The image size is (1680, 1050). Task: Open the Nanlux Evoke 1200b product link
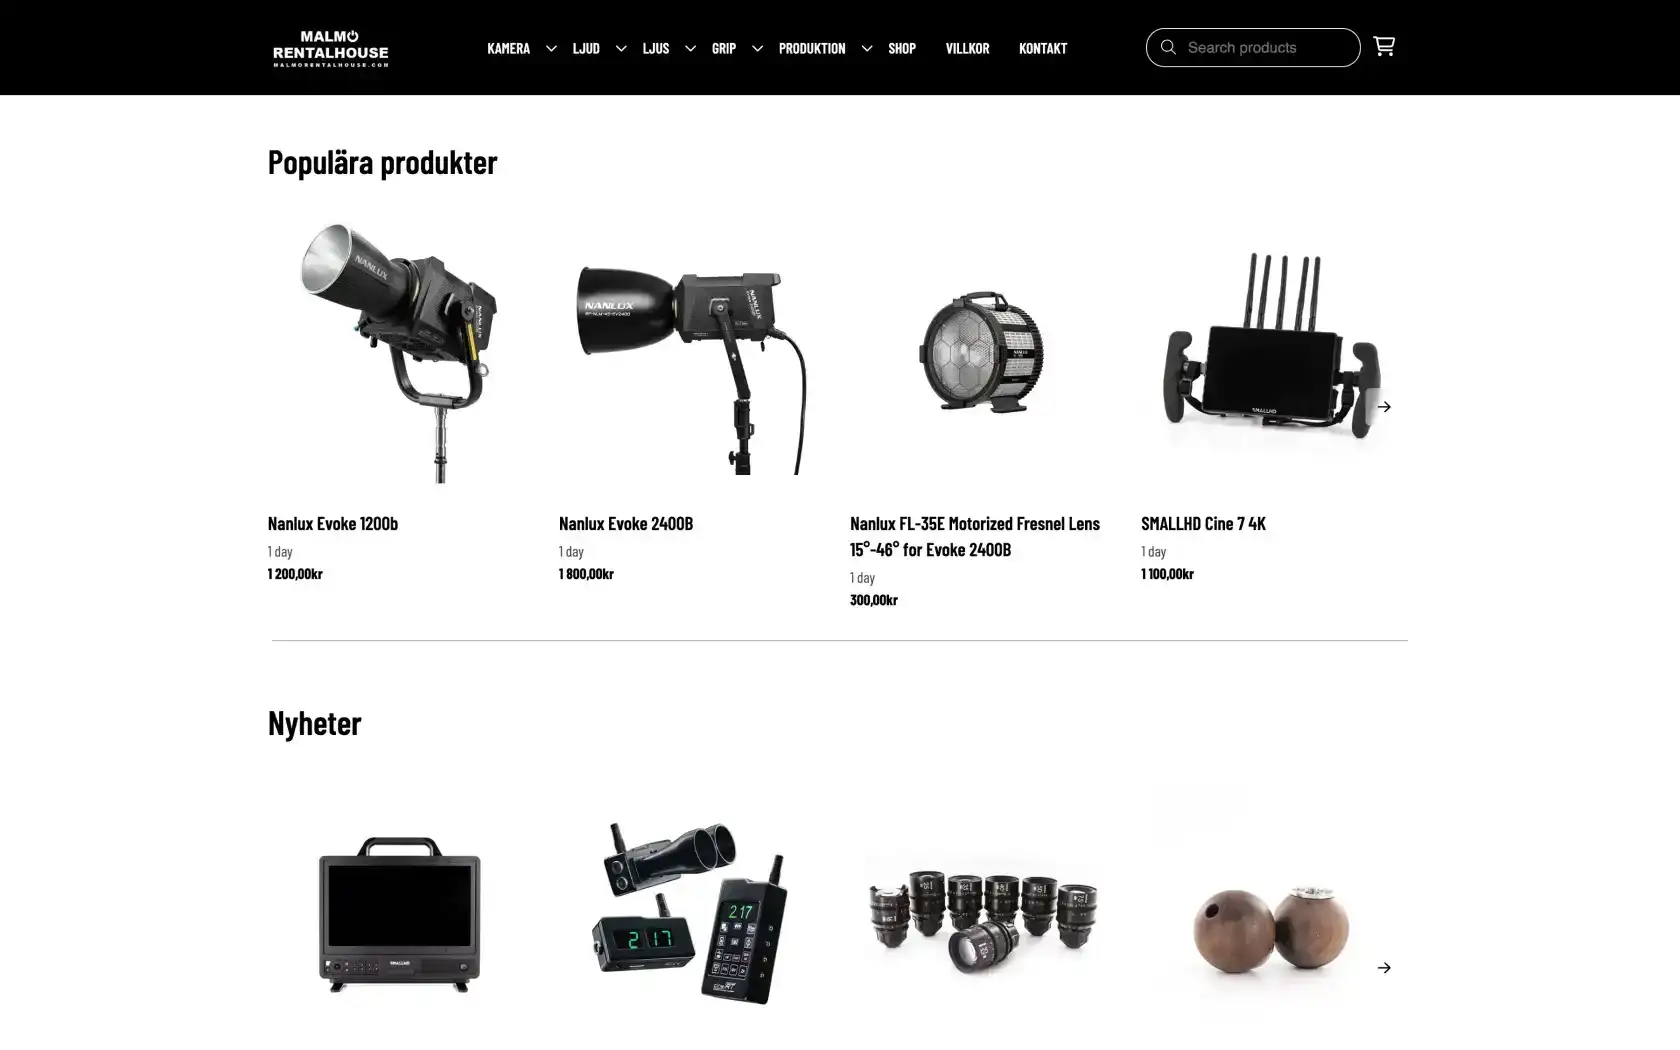point(333,523)
